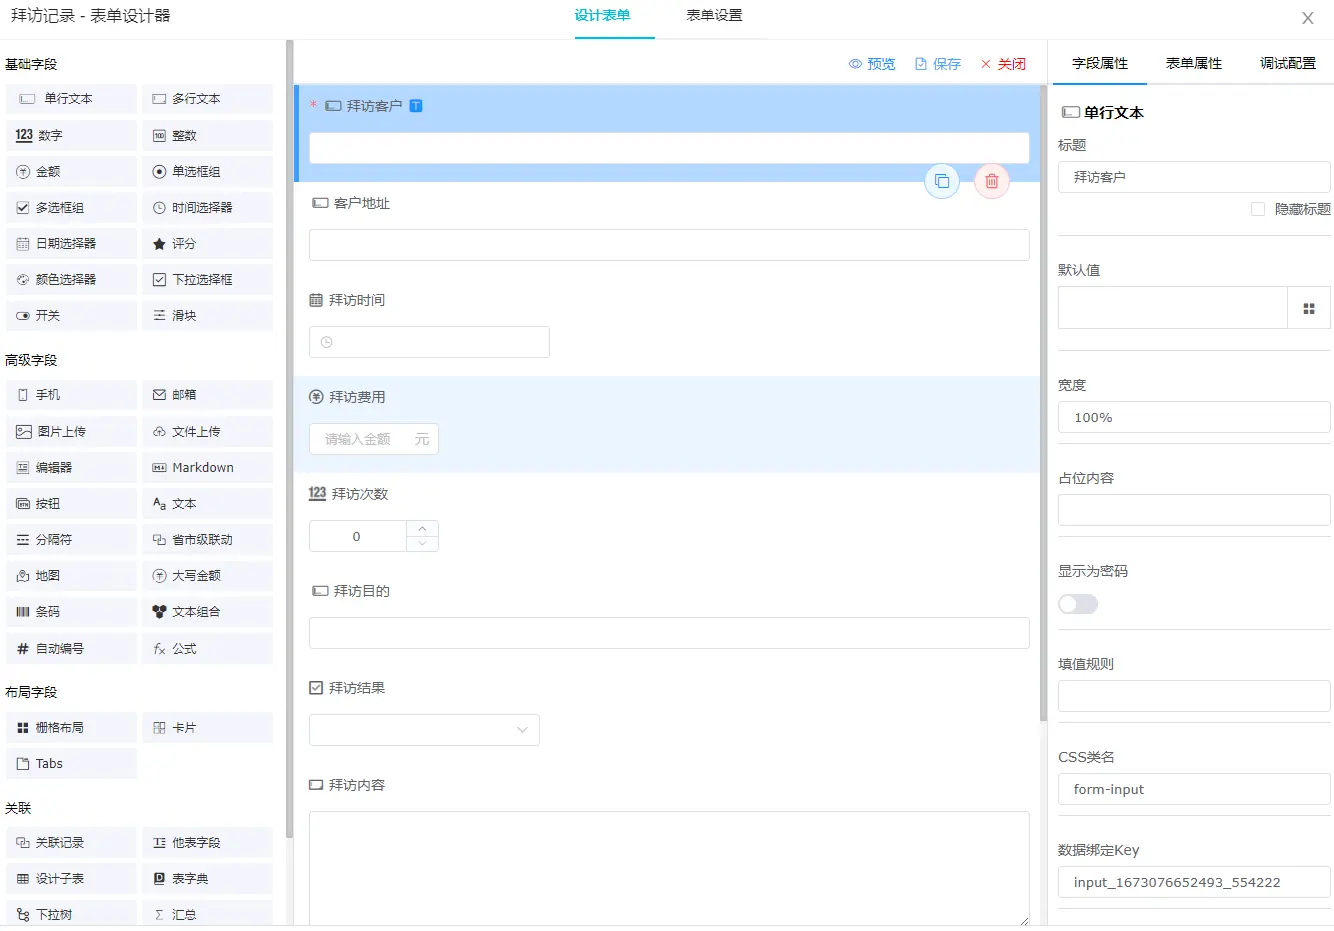Add the 邮箱 field
The width and height of the screenshot is (1334, 931).
(207, 395)
